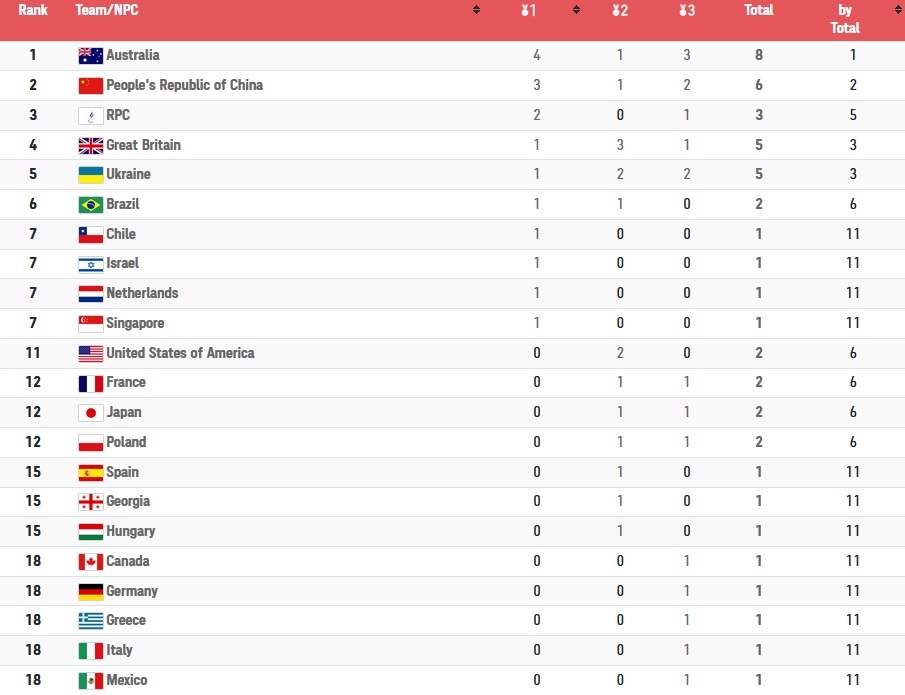Screen dimensions: 905x695
Task: Click the RPC emblem icon
Action: click(91, 115)
